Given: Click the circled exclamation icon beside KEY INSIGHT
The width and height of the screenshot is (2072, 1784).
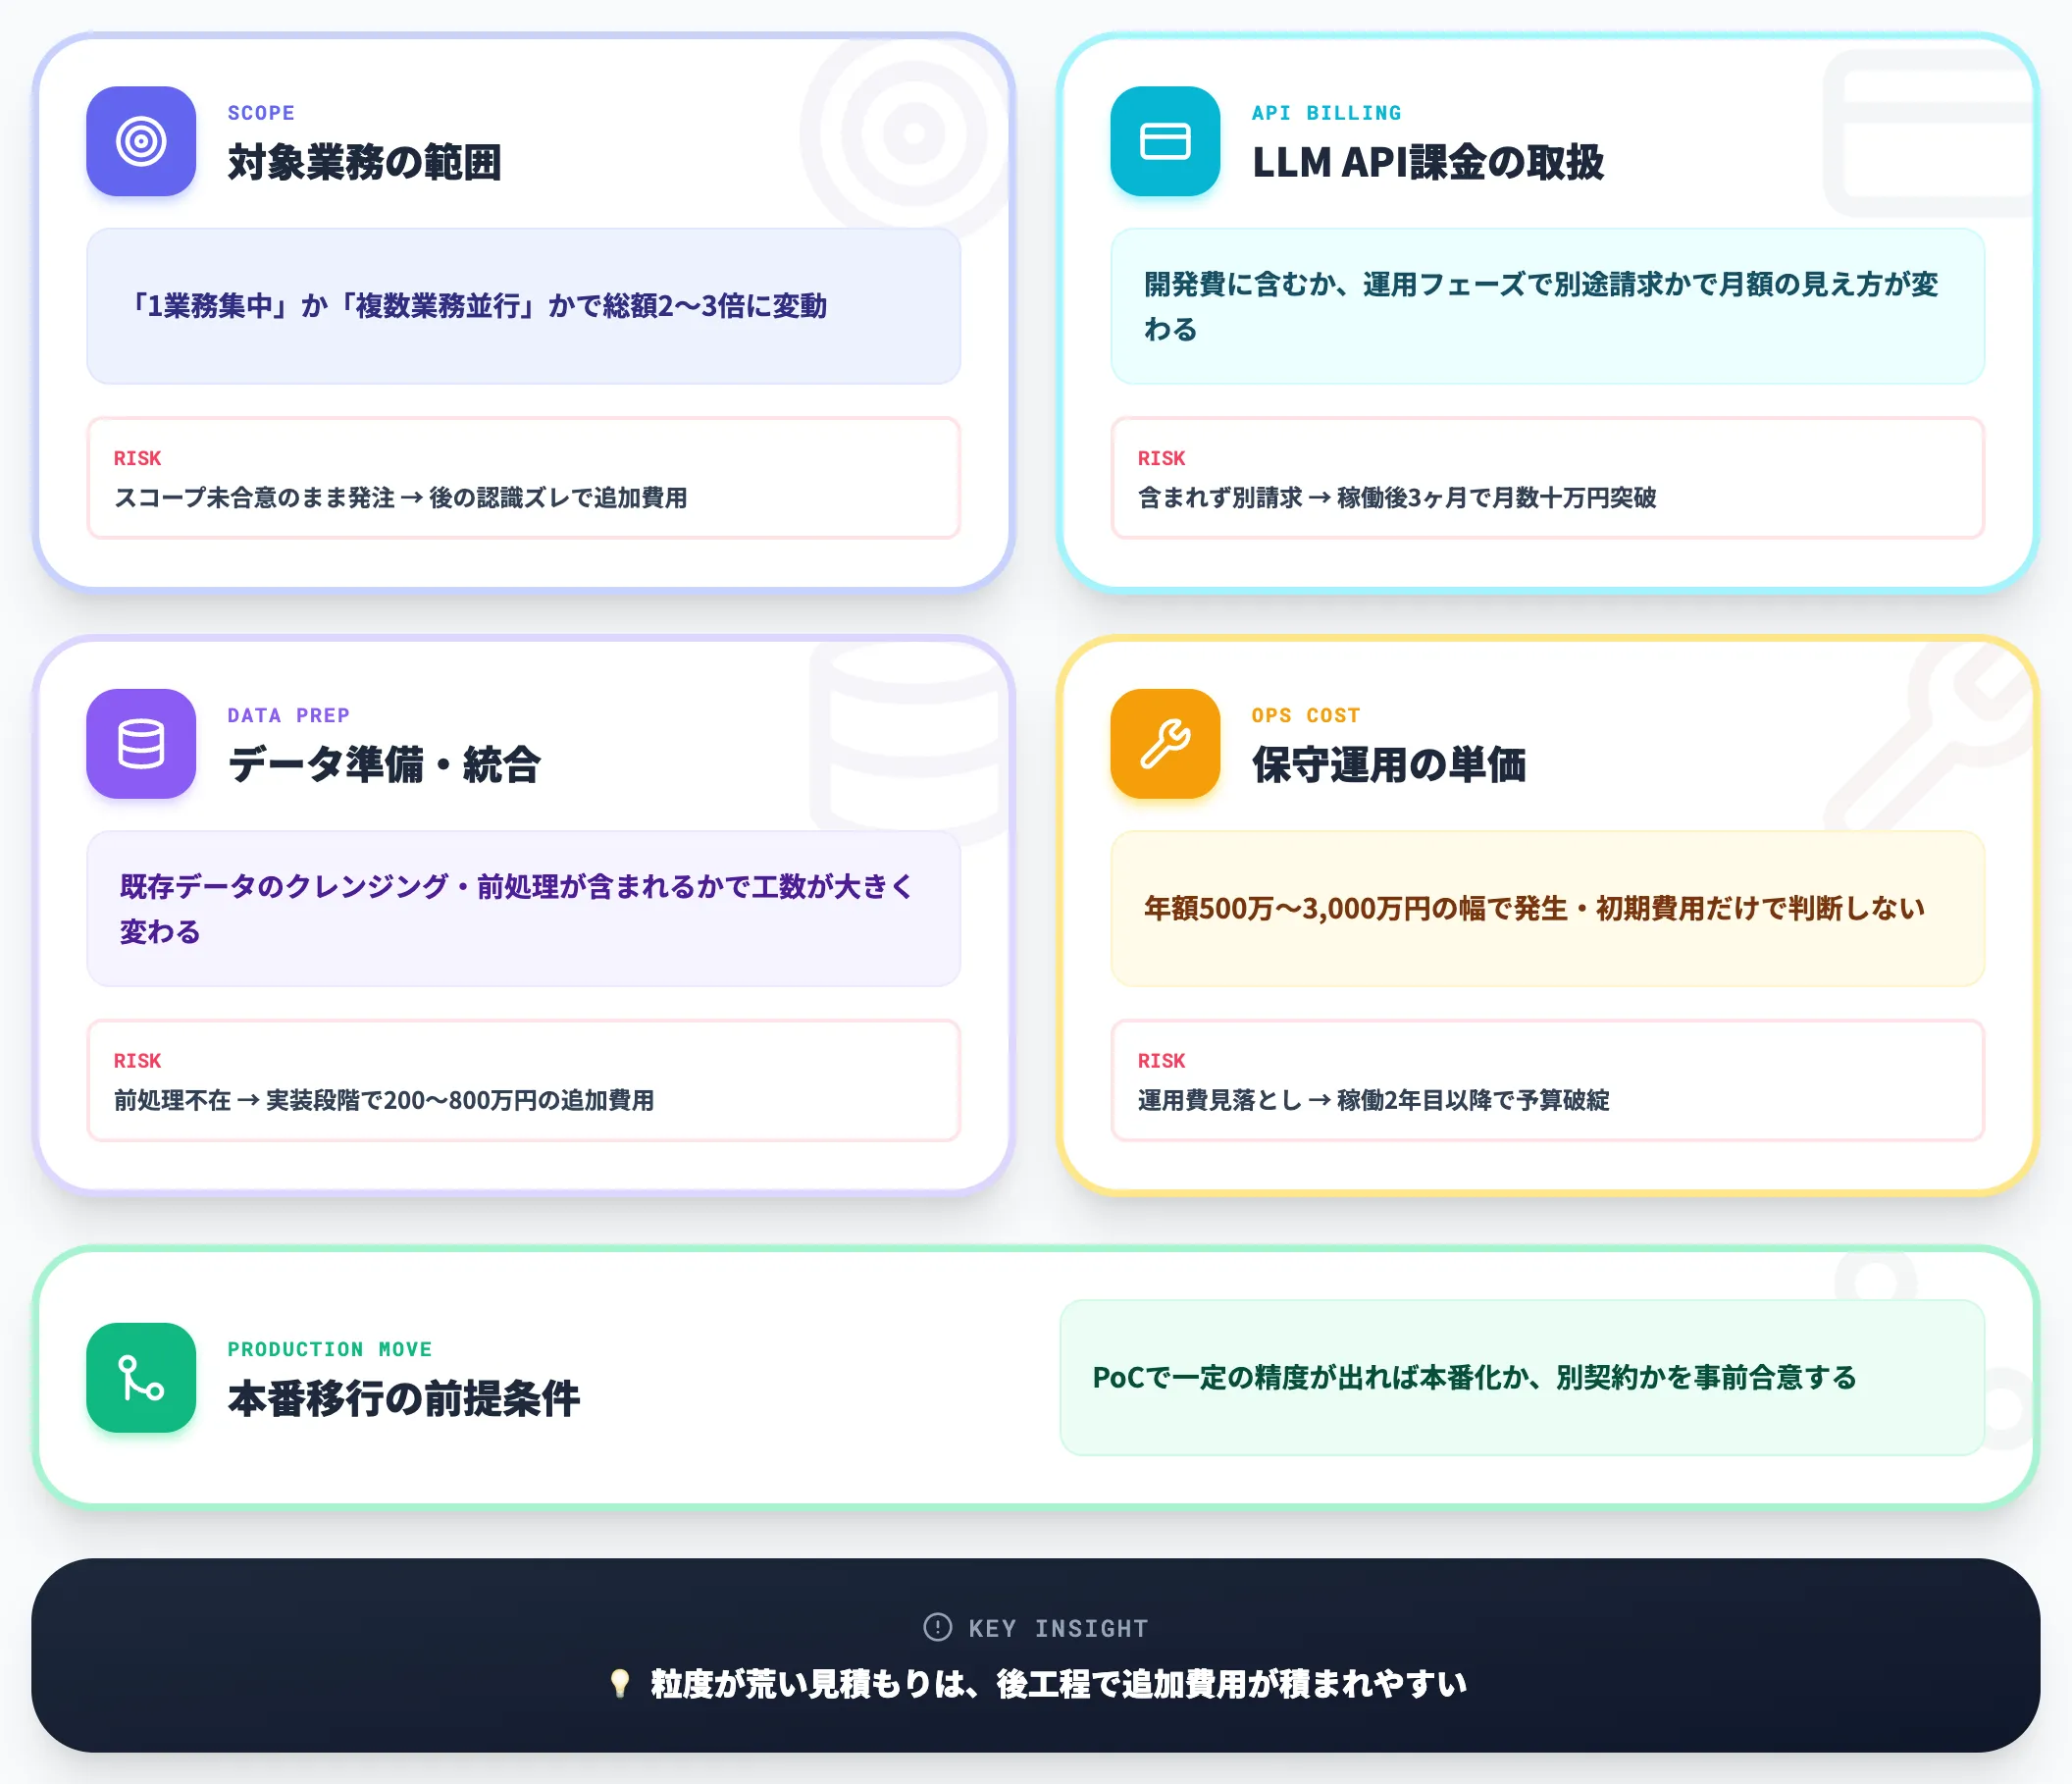Looking at the screenshot, I should pos(937,1627).
